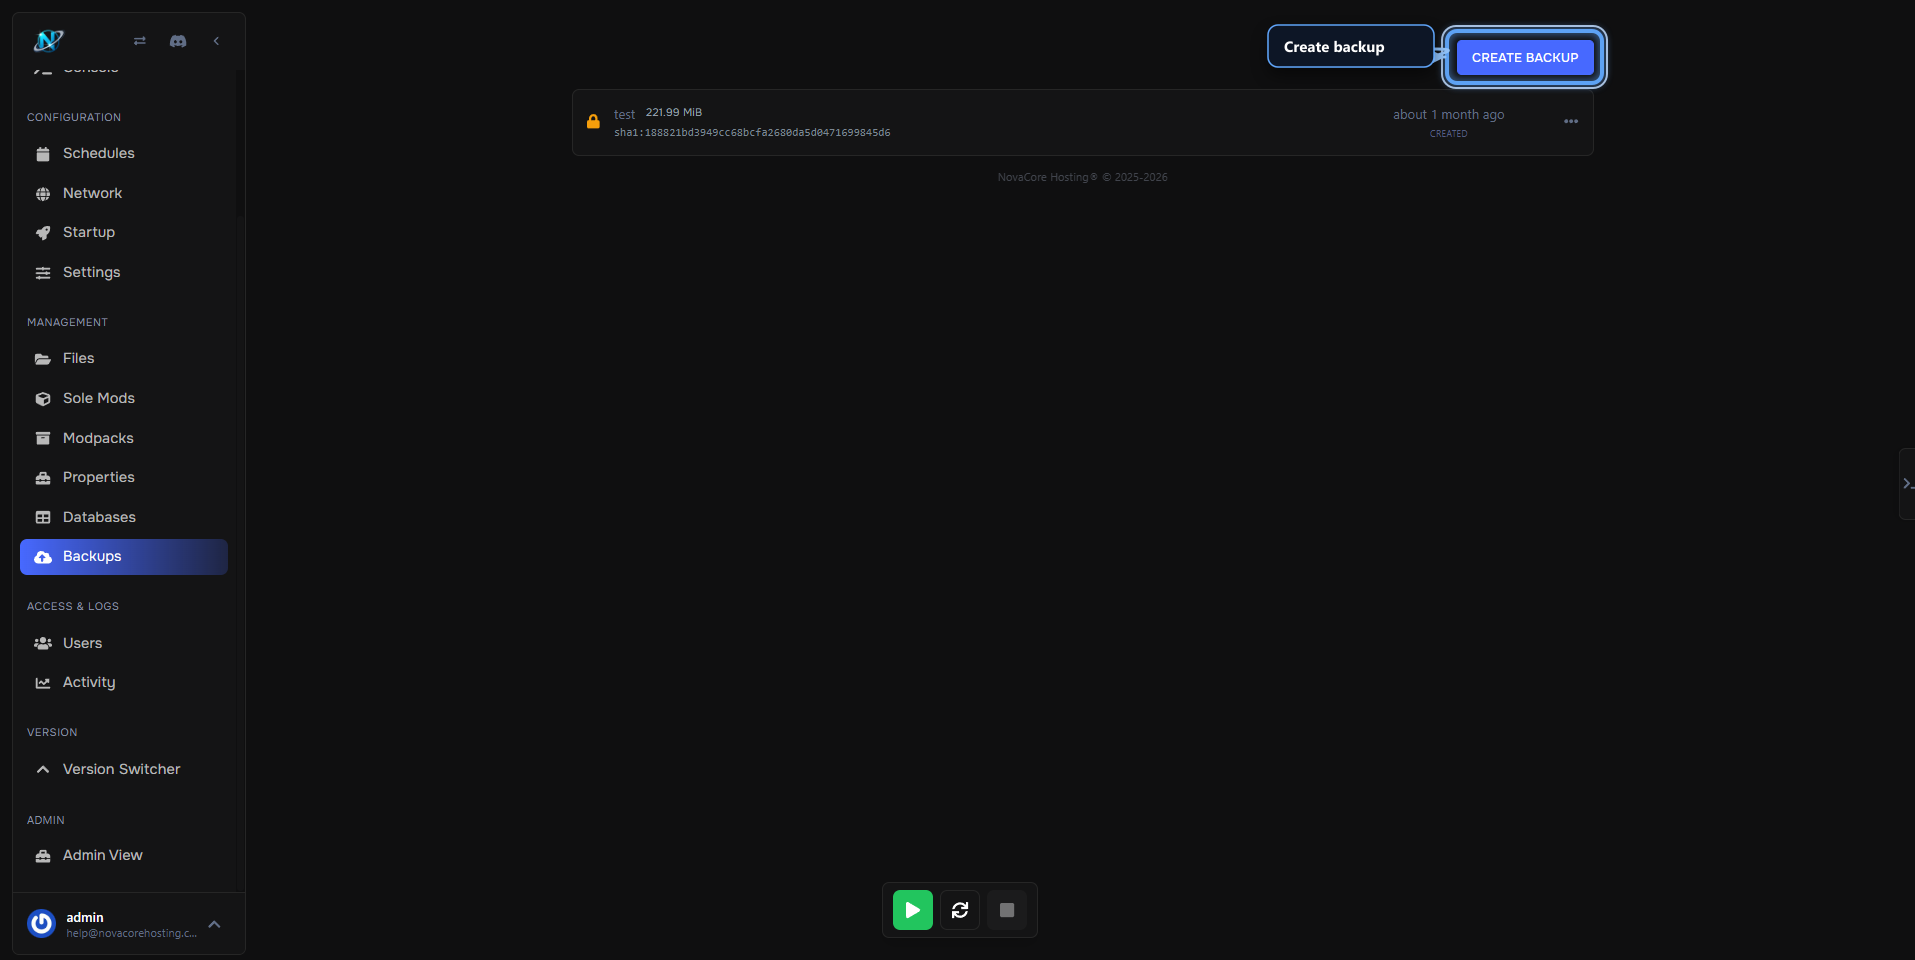The image size is (1915, 960).
Task: Switch to Admin View
Action: (x=124, y=855)
